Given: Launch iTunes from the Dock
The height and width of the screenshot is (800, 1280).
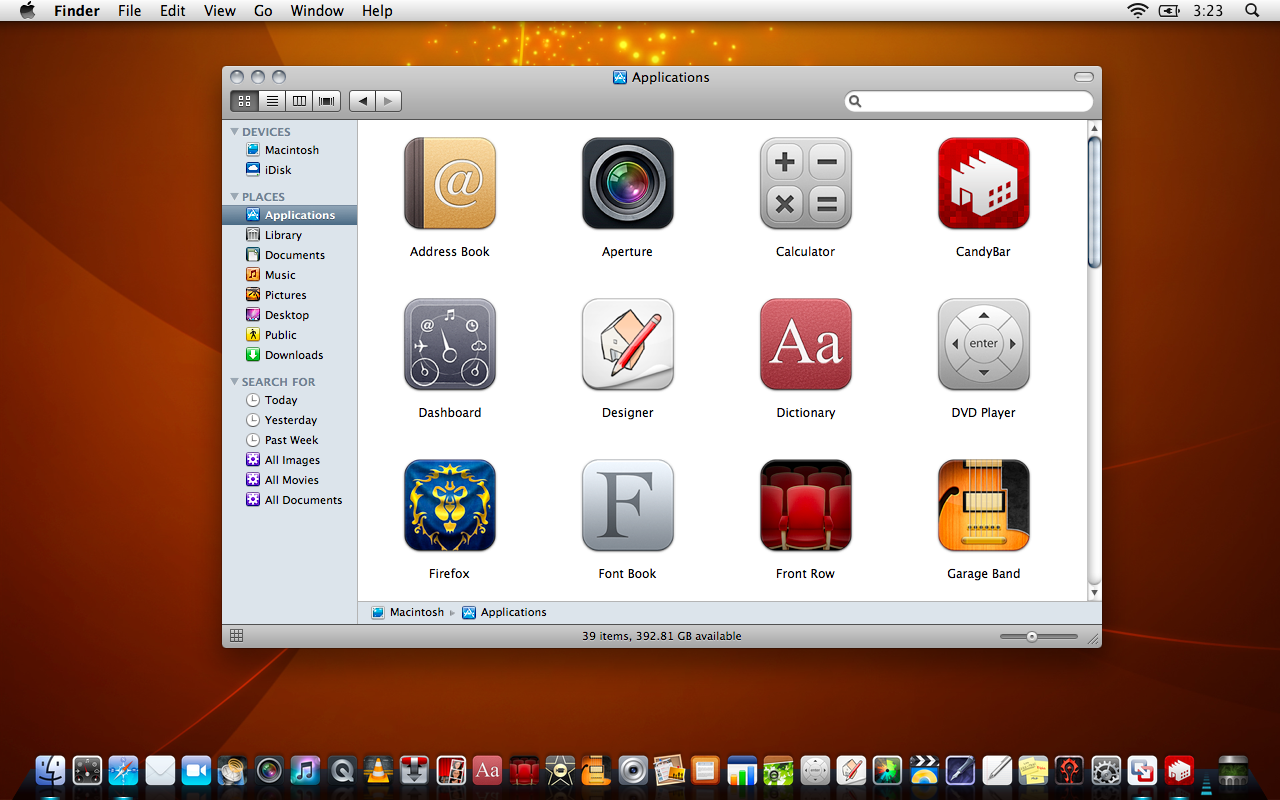Looking at the screenshot, I should coord(305,770).
